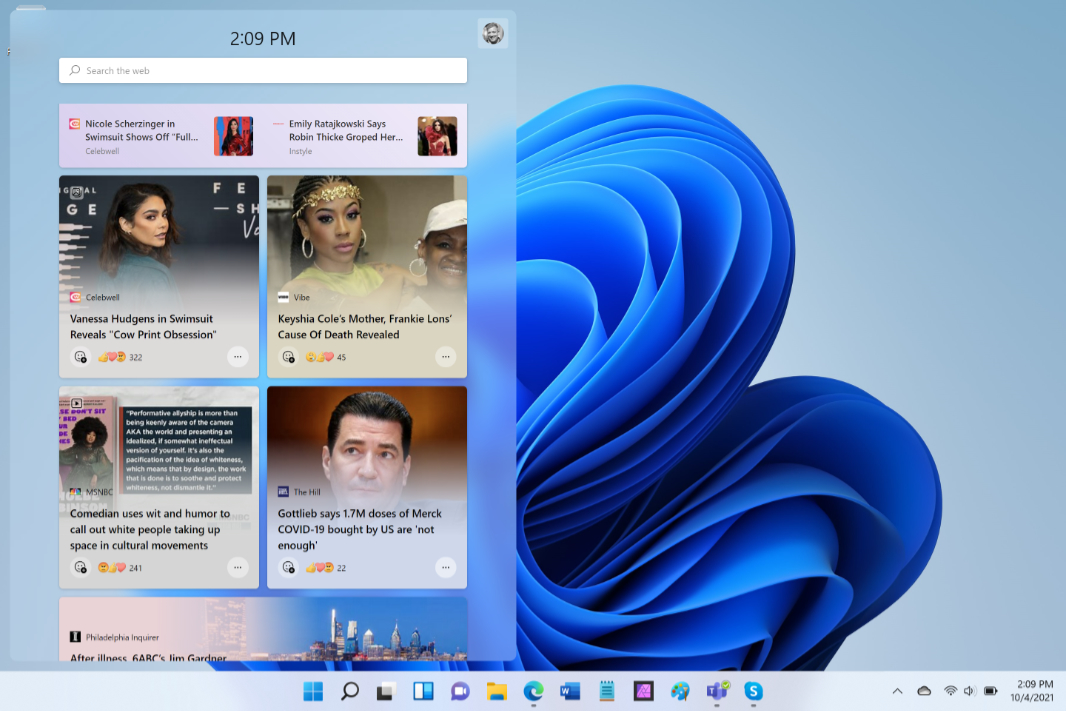Open more options on the MSNBC comedian card

[237, 568]
